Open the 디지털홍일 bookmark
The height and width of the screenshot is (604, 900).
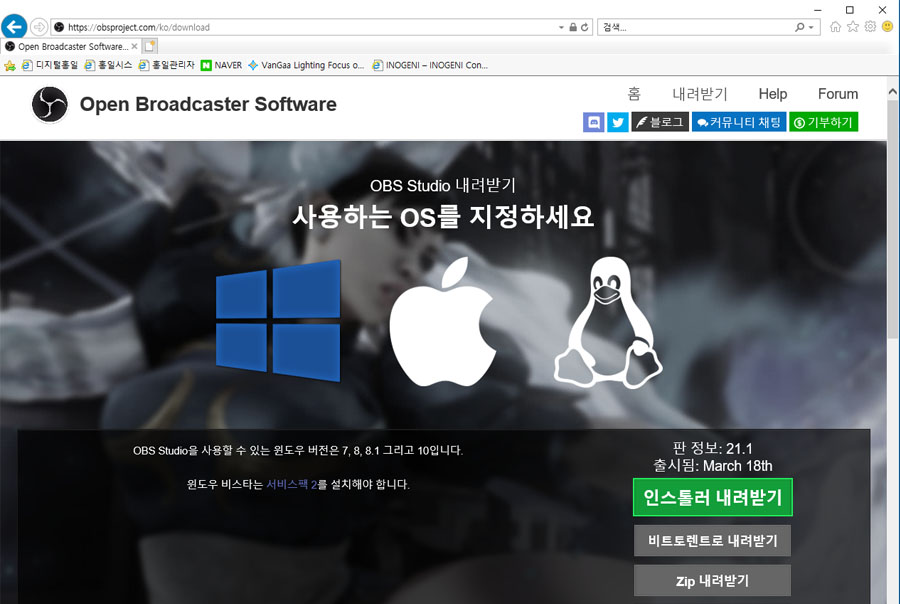pyautogui.click(x=49, y=65)
